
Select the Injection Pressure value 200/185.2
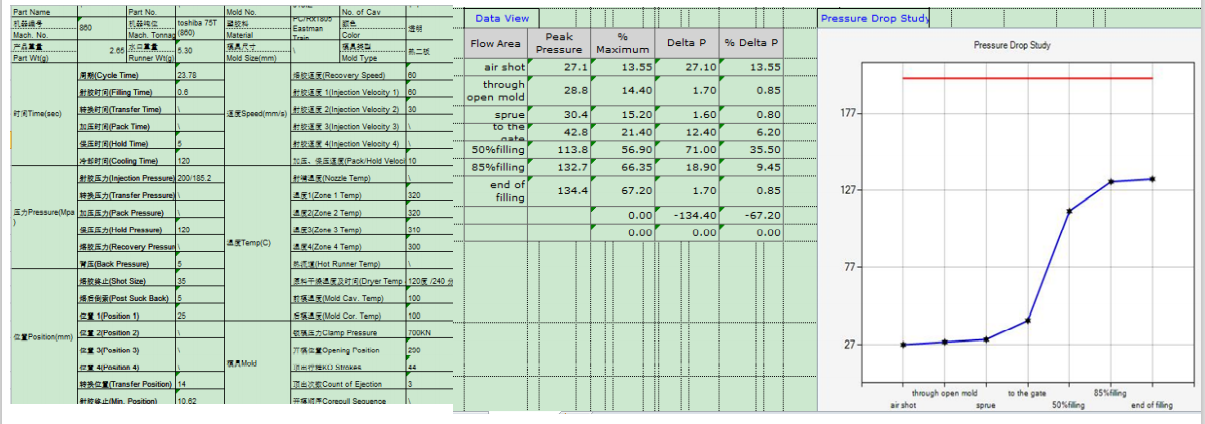[x=199, y=178]
